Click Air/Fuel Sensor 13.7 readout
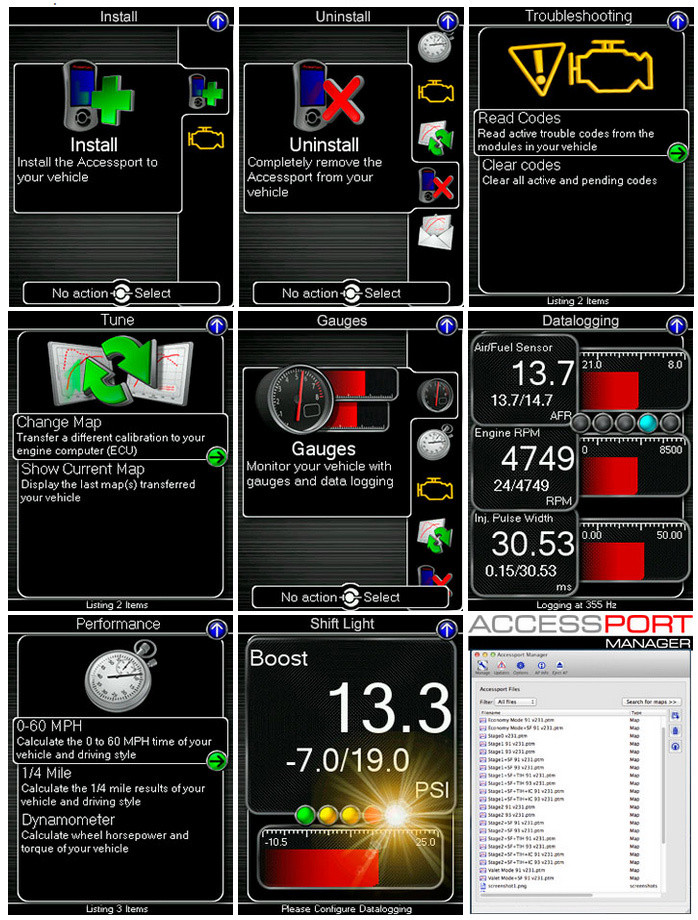Screen dimensions: 698x920 [x=524, y=380]
